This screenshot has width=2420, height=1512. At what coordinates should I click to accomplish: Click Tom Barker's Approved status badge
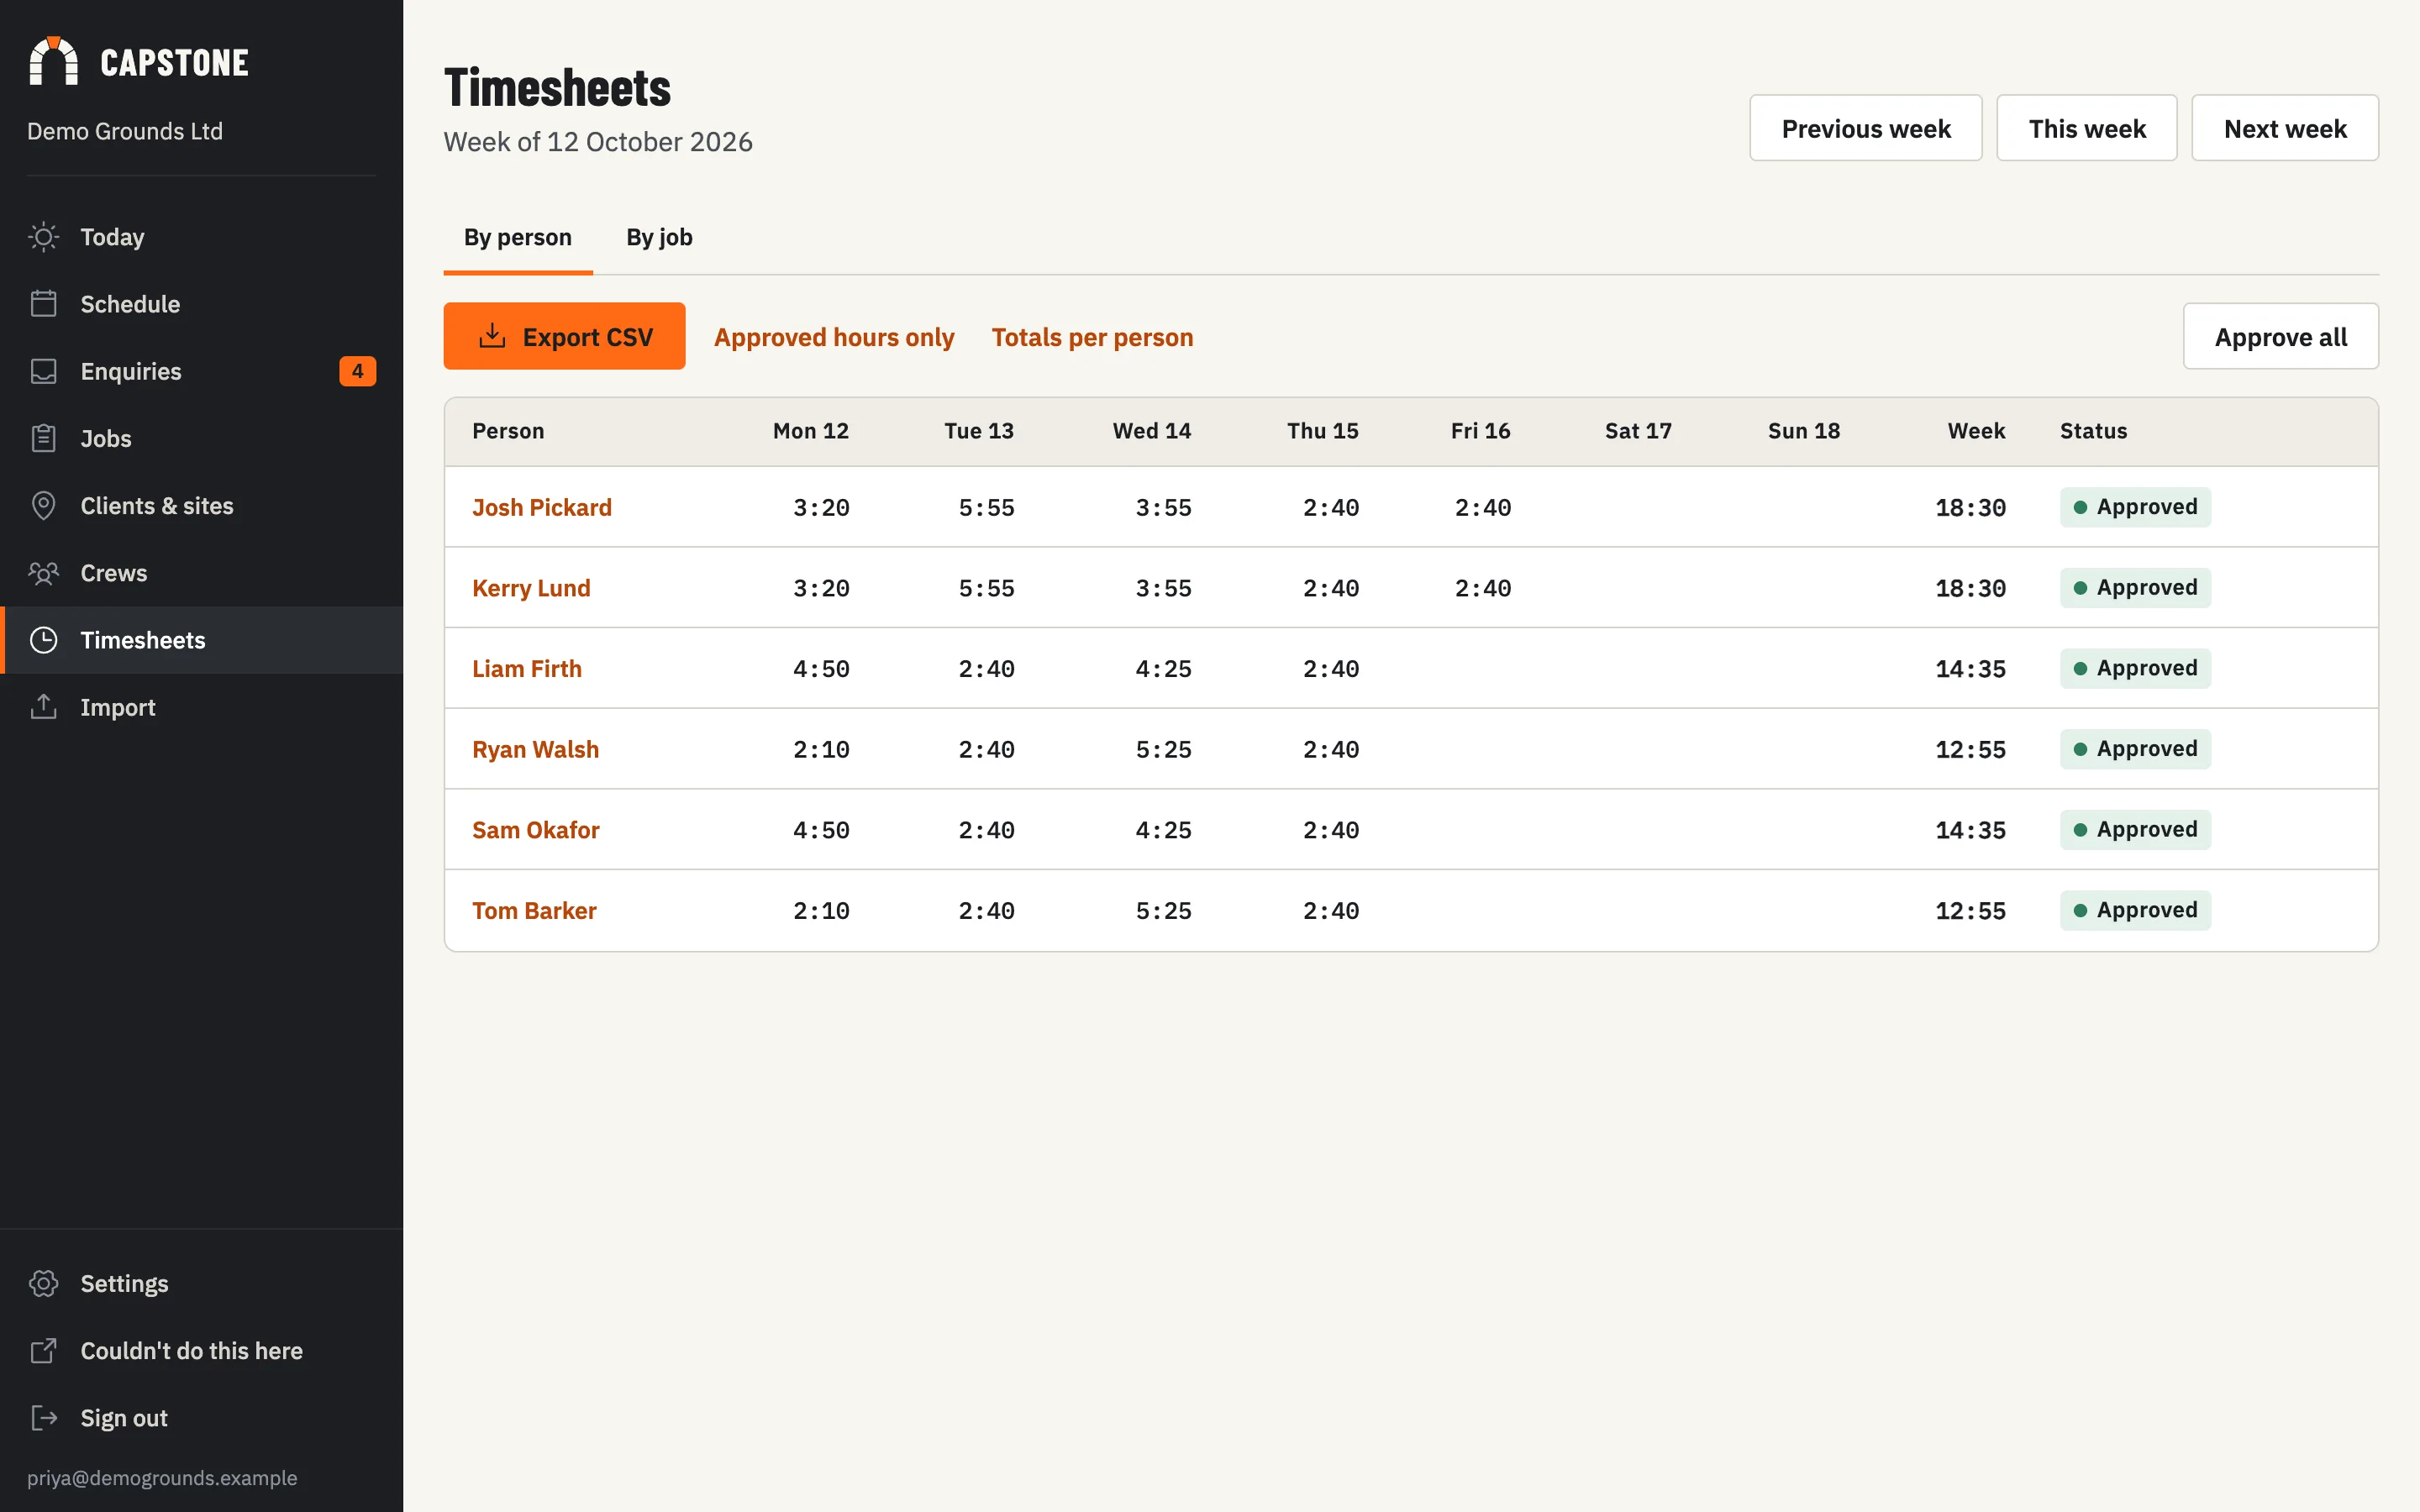point(2135,910)
